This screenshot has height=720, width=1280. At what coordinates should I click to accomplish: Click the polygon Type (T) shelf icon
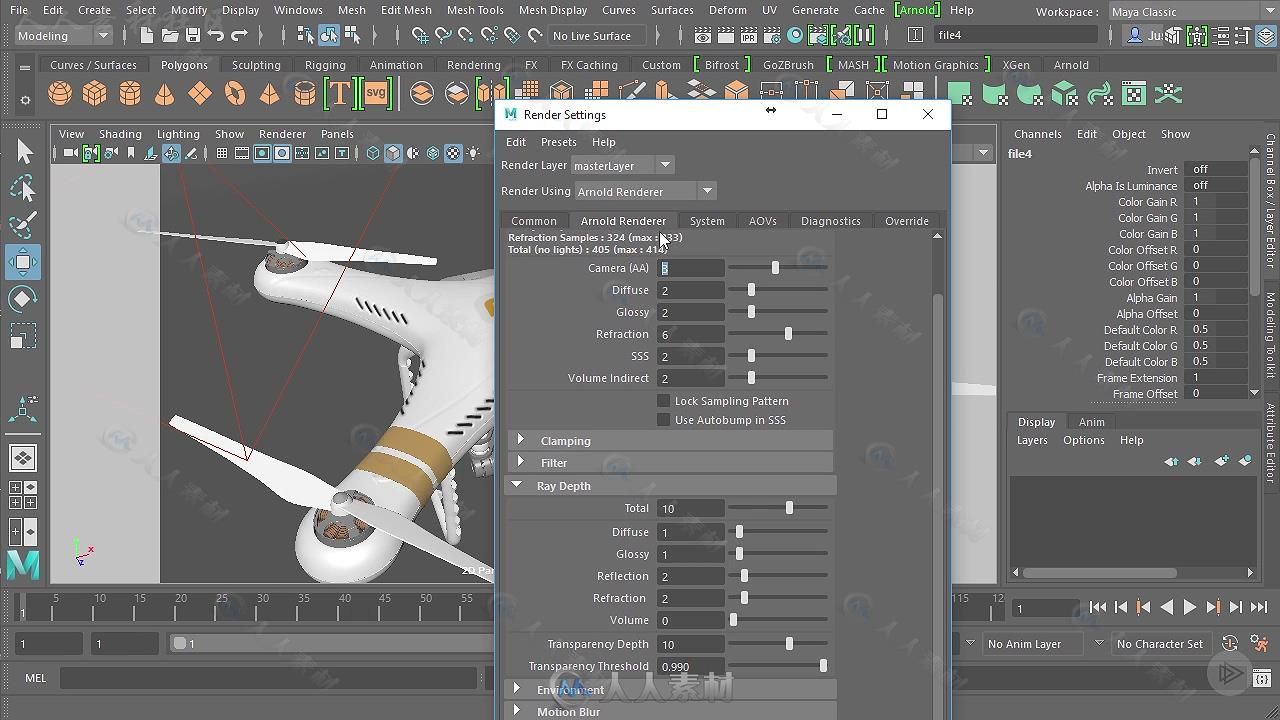pyautogui.click(x=340, y=94)
